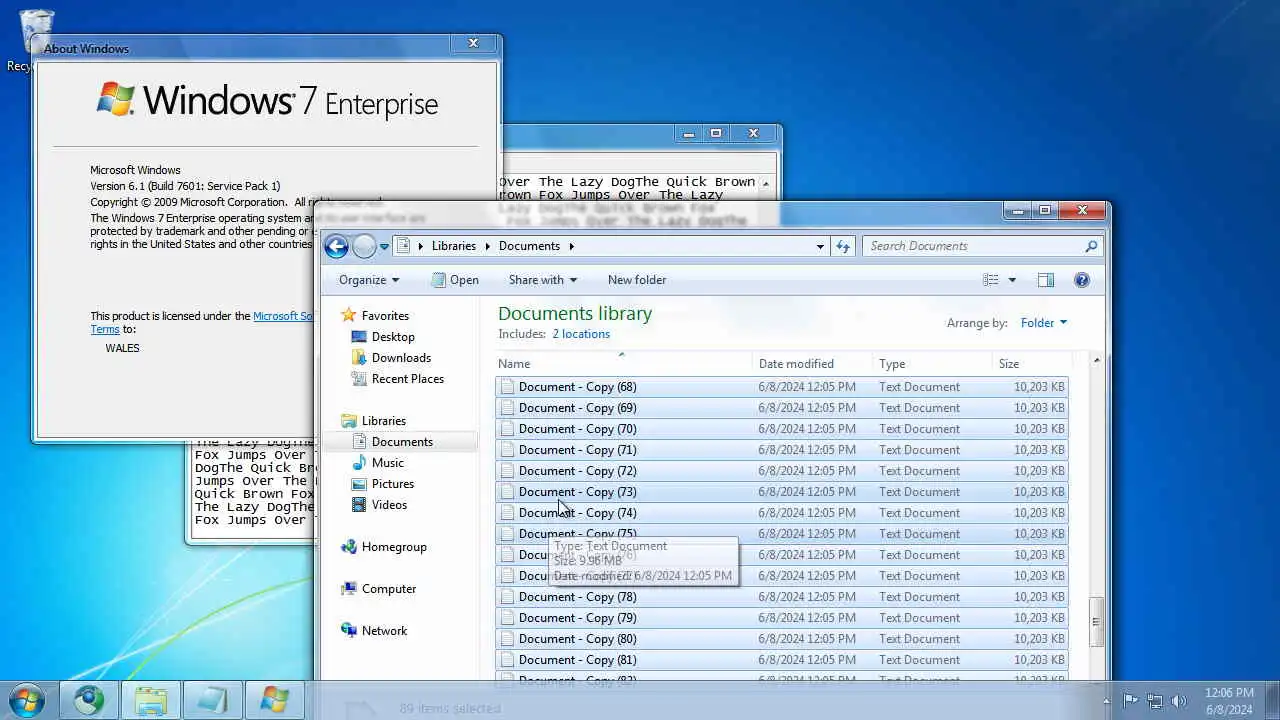Select Document - Copy (69)
This screenshot has width=1280, height=720.
coord(782,408)
